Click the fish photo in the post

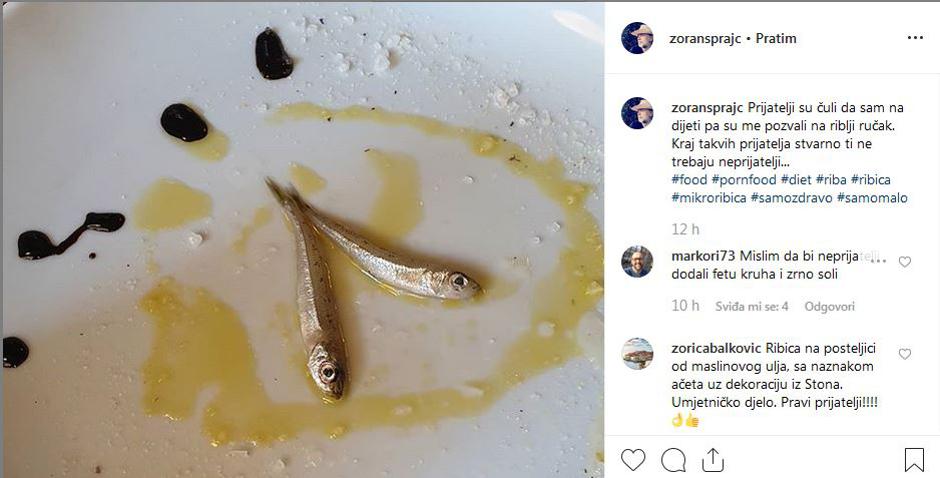pyautogui.click(x=302, y=239)
